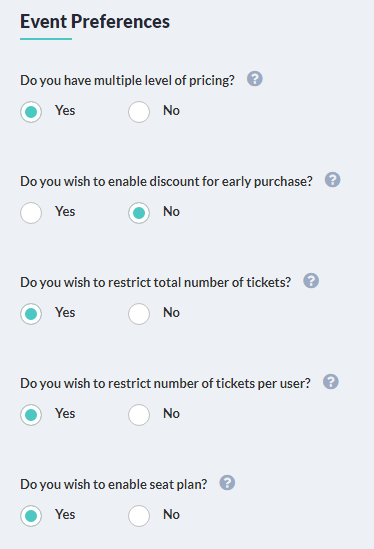This screenshot has width=374, height=549.
Task: Open help for multiple level of pricing
Action: (x=255, y=79)
